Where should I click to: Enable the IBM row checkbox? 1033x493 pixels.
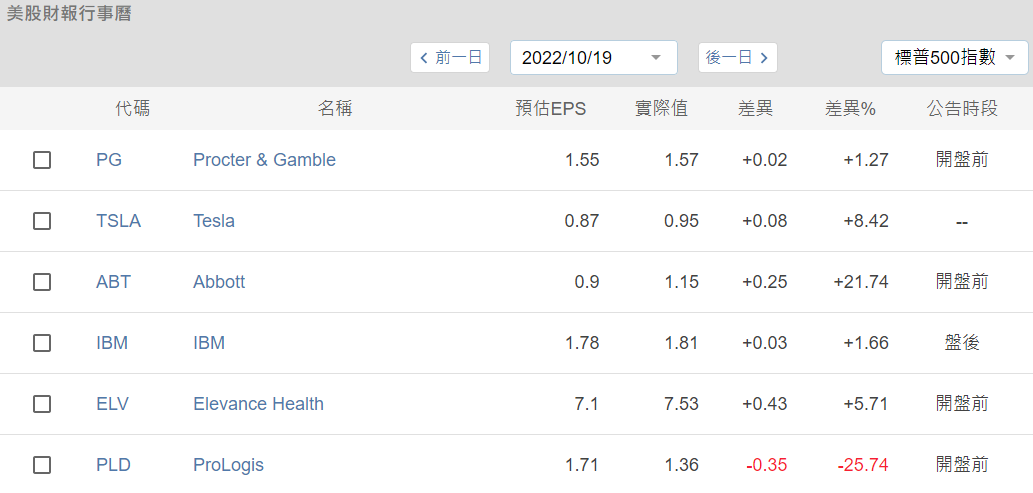tap(42, 343)
